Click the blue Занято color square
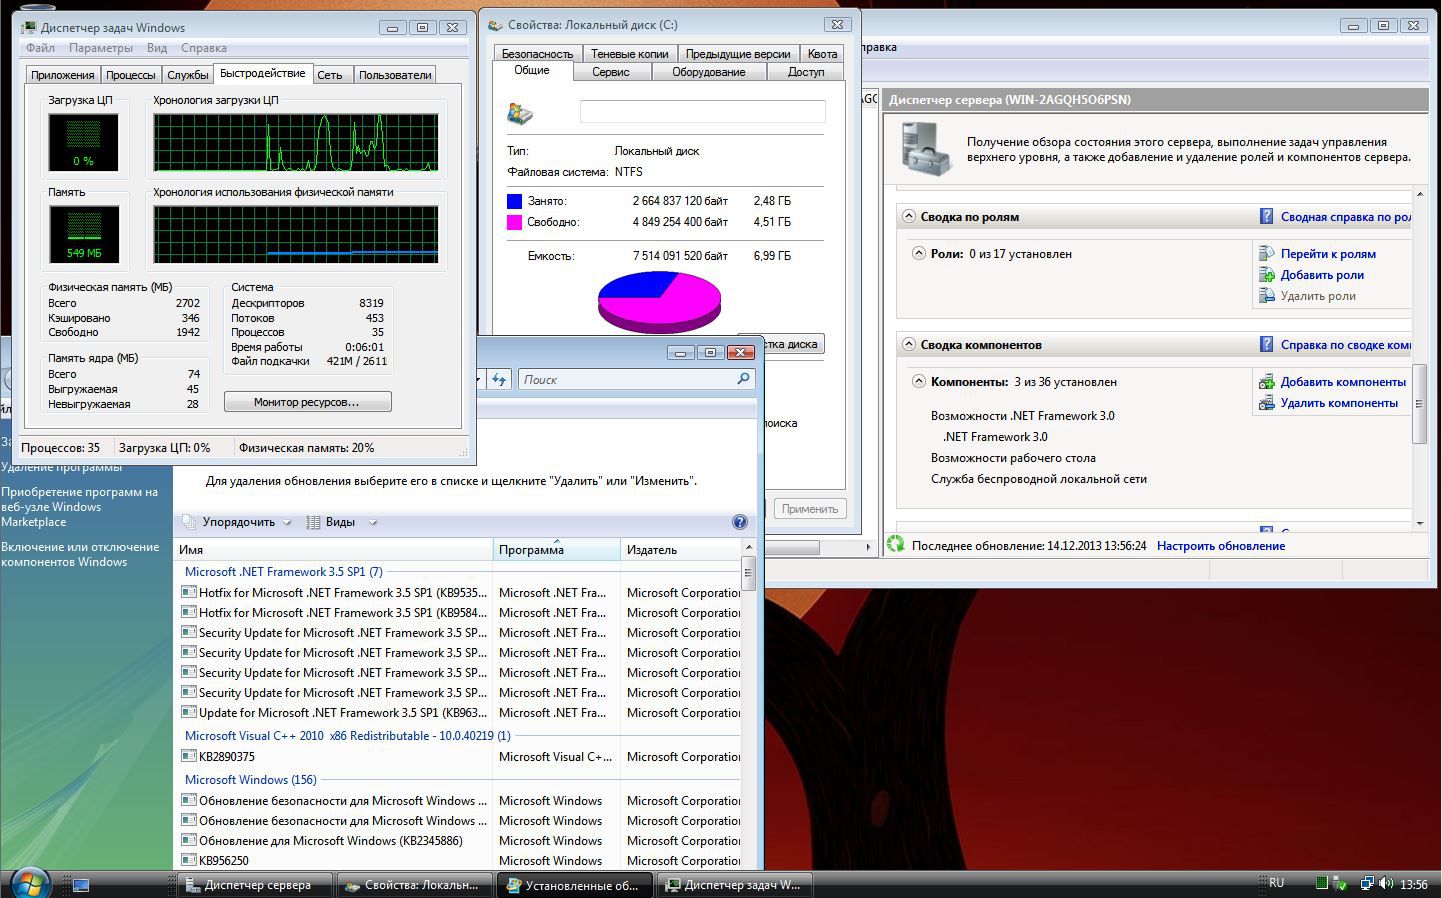1442x898 pixels. pyautogui.click(x=514, y=201)
